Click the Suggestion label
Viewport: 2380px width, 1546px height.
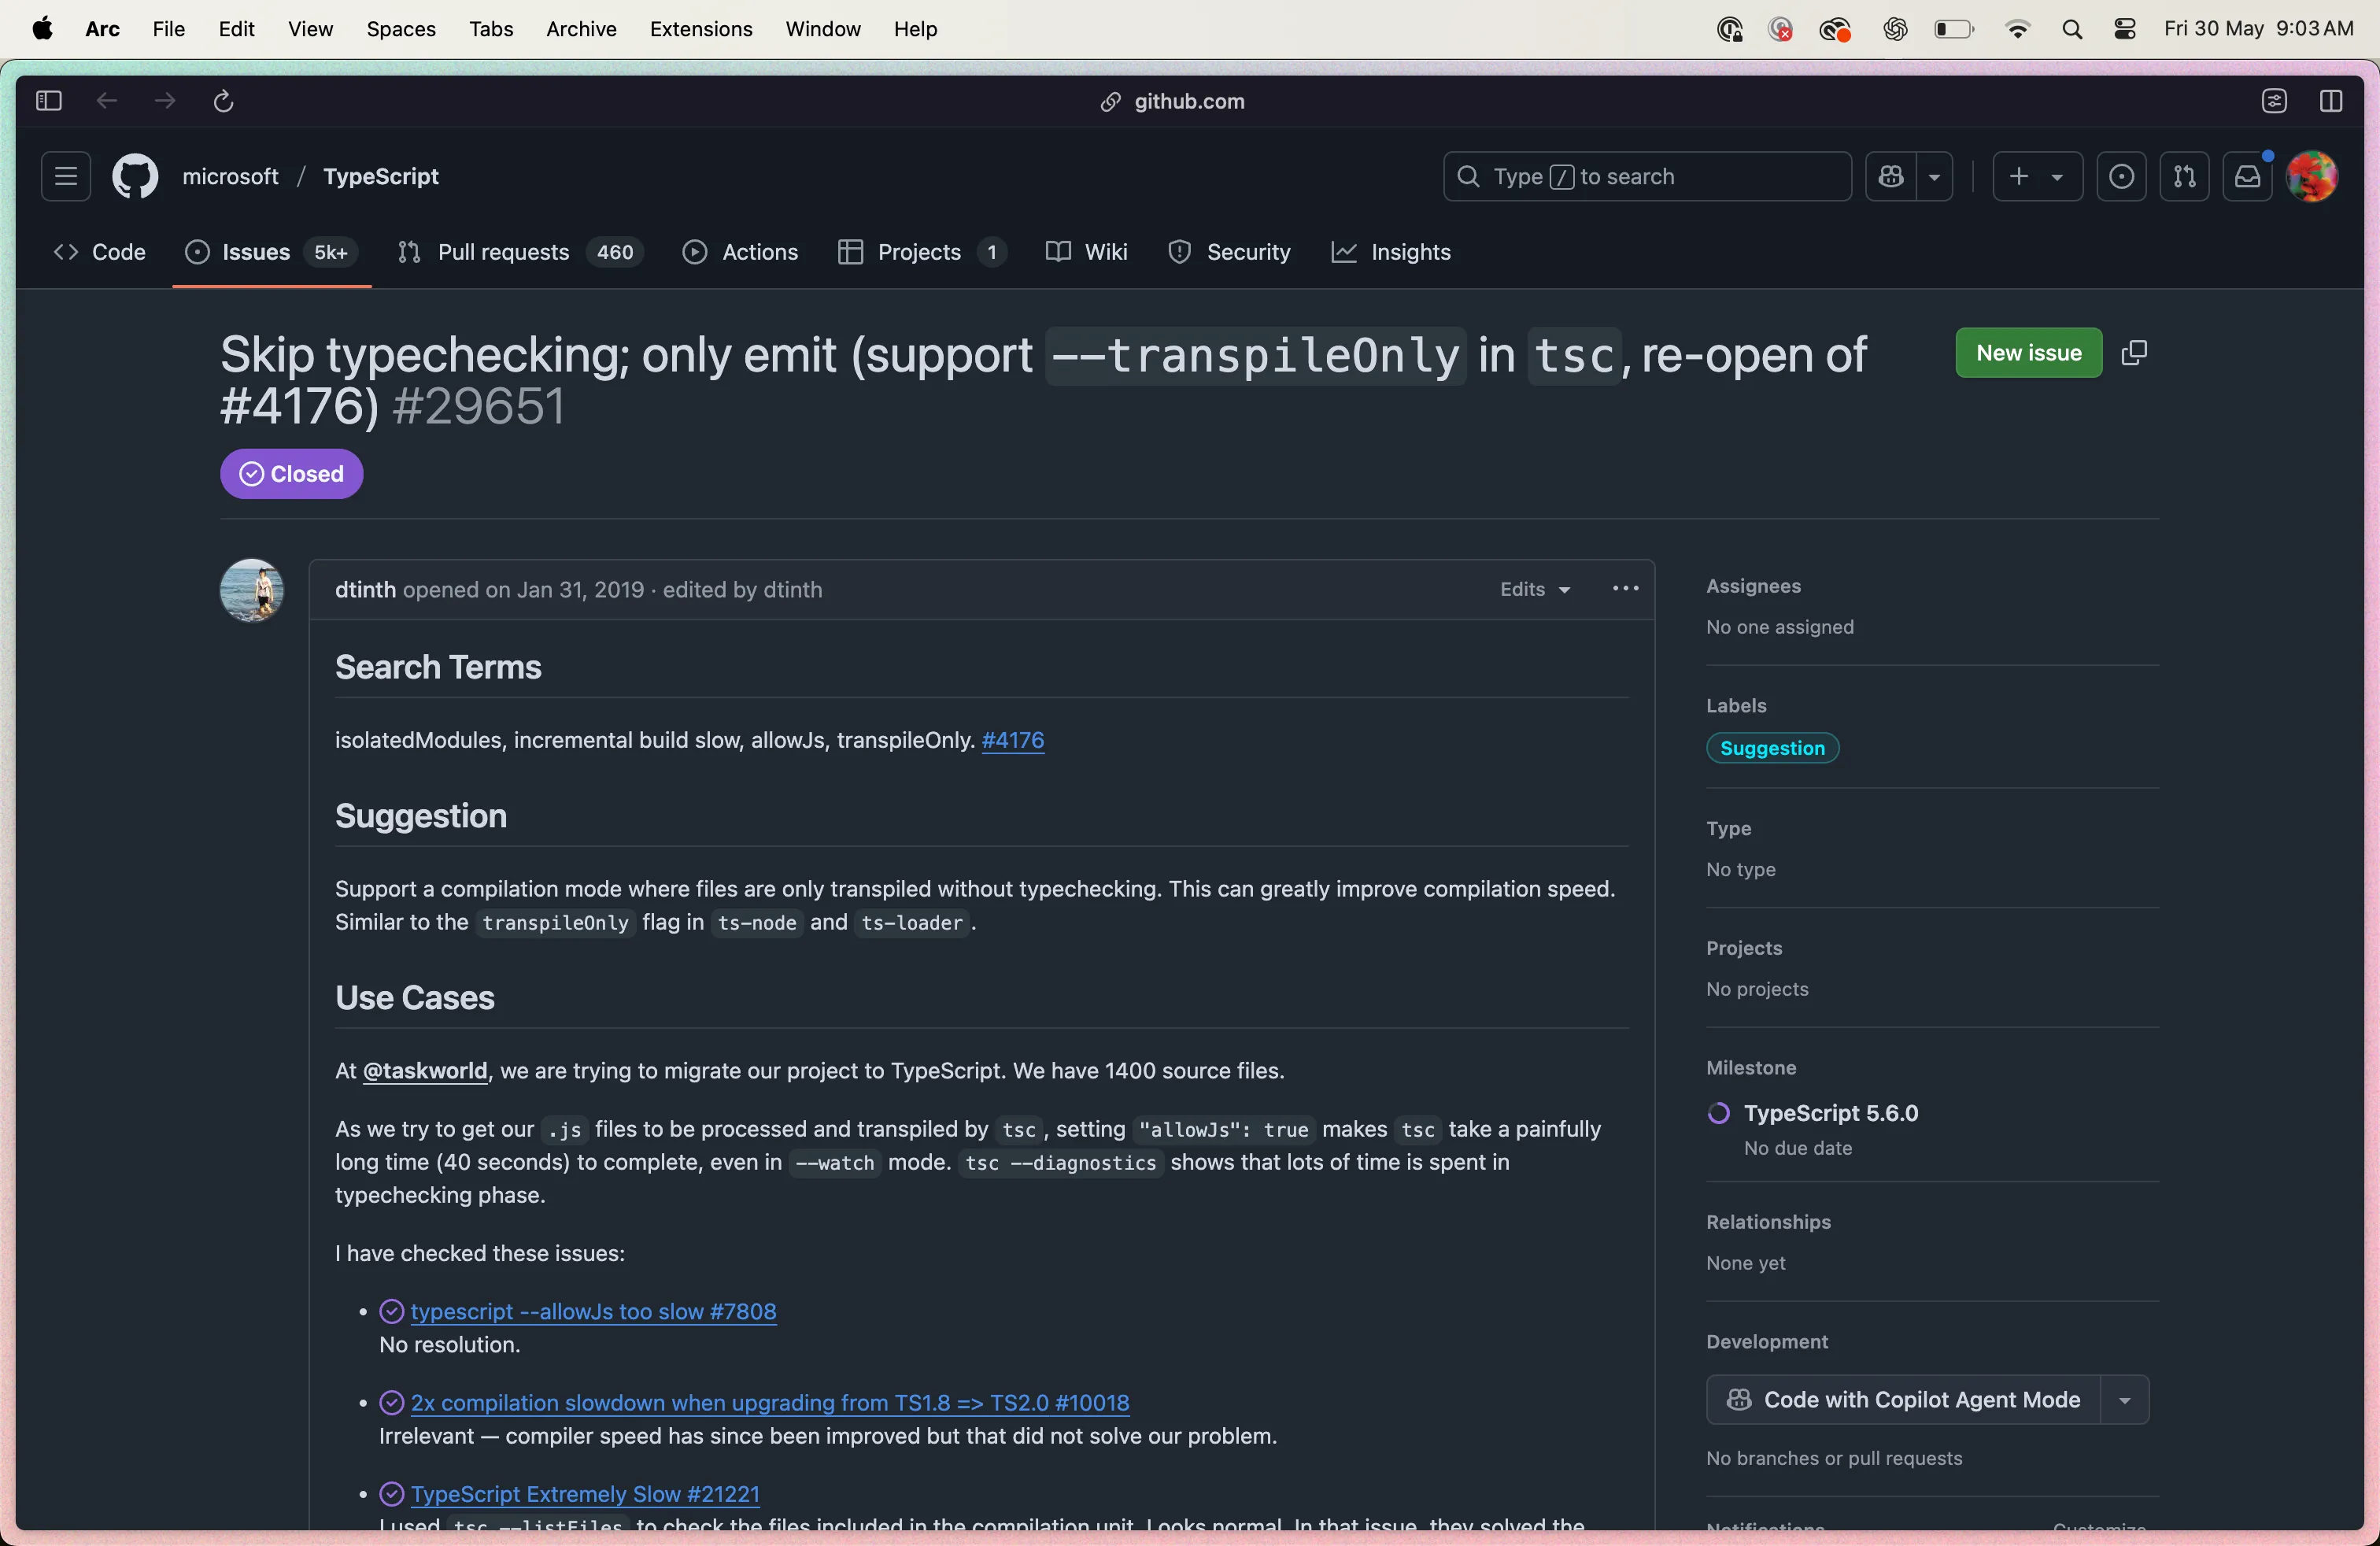point(1772,748)
